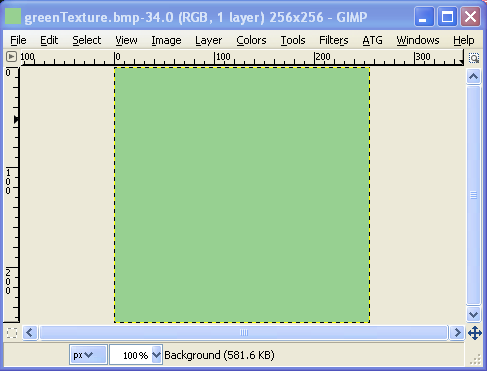The height and width of the screenshot is (371, 487).
Task: Open the px units dropdown
Action: 88,355
